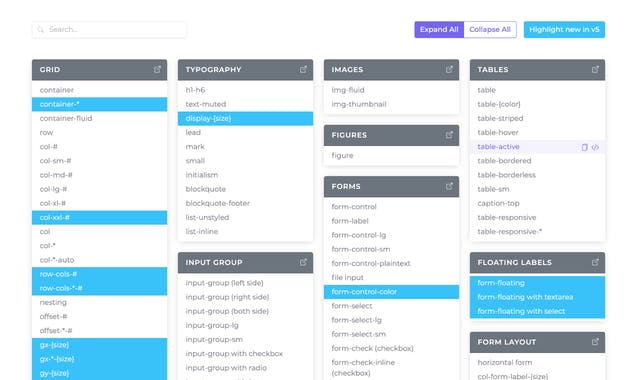
Task: Select form-check (checkbox) item
Action: click(x=392, y=348)
